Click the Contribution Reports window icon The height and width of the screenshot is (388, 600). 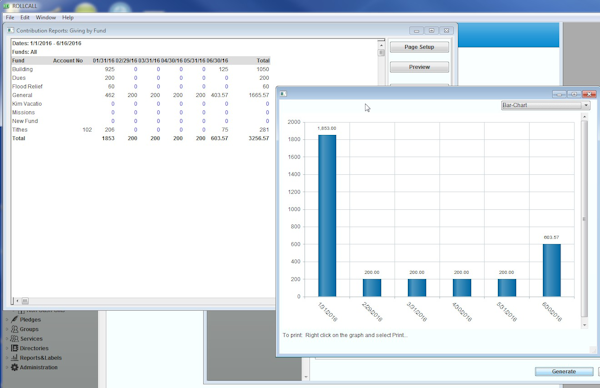tap(11, 30)
